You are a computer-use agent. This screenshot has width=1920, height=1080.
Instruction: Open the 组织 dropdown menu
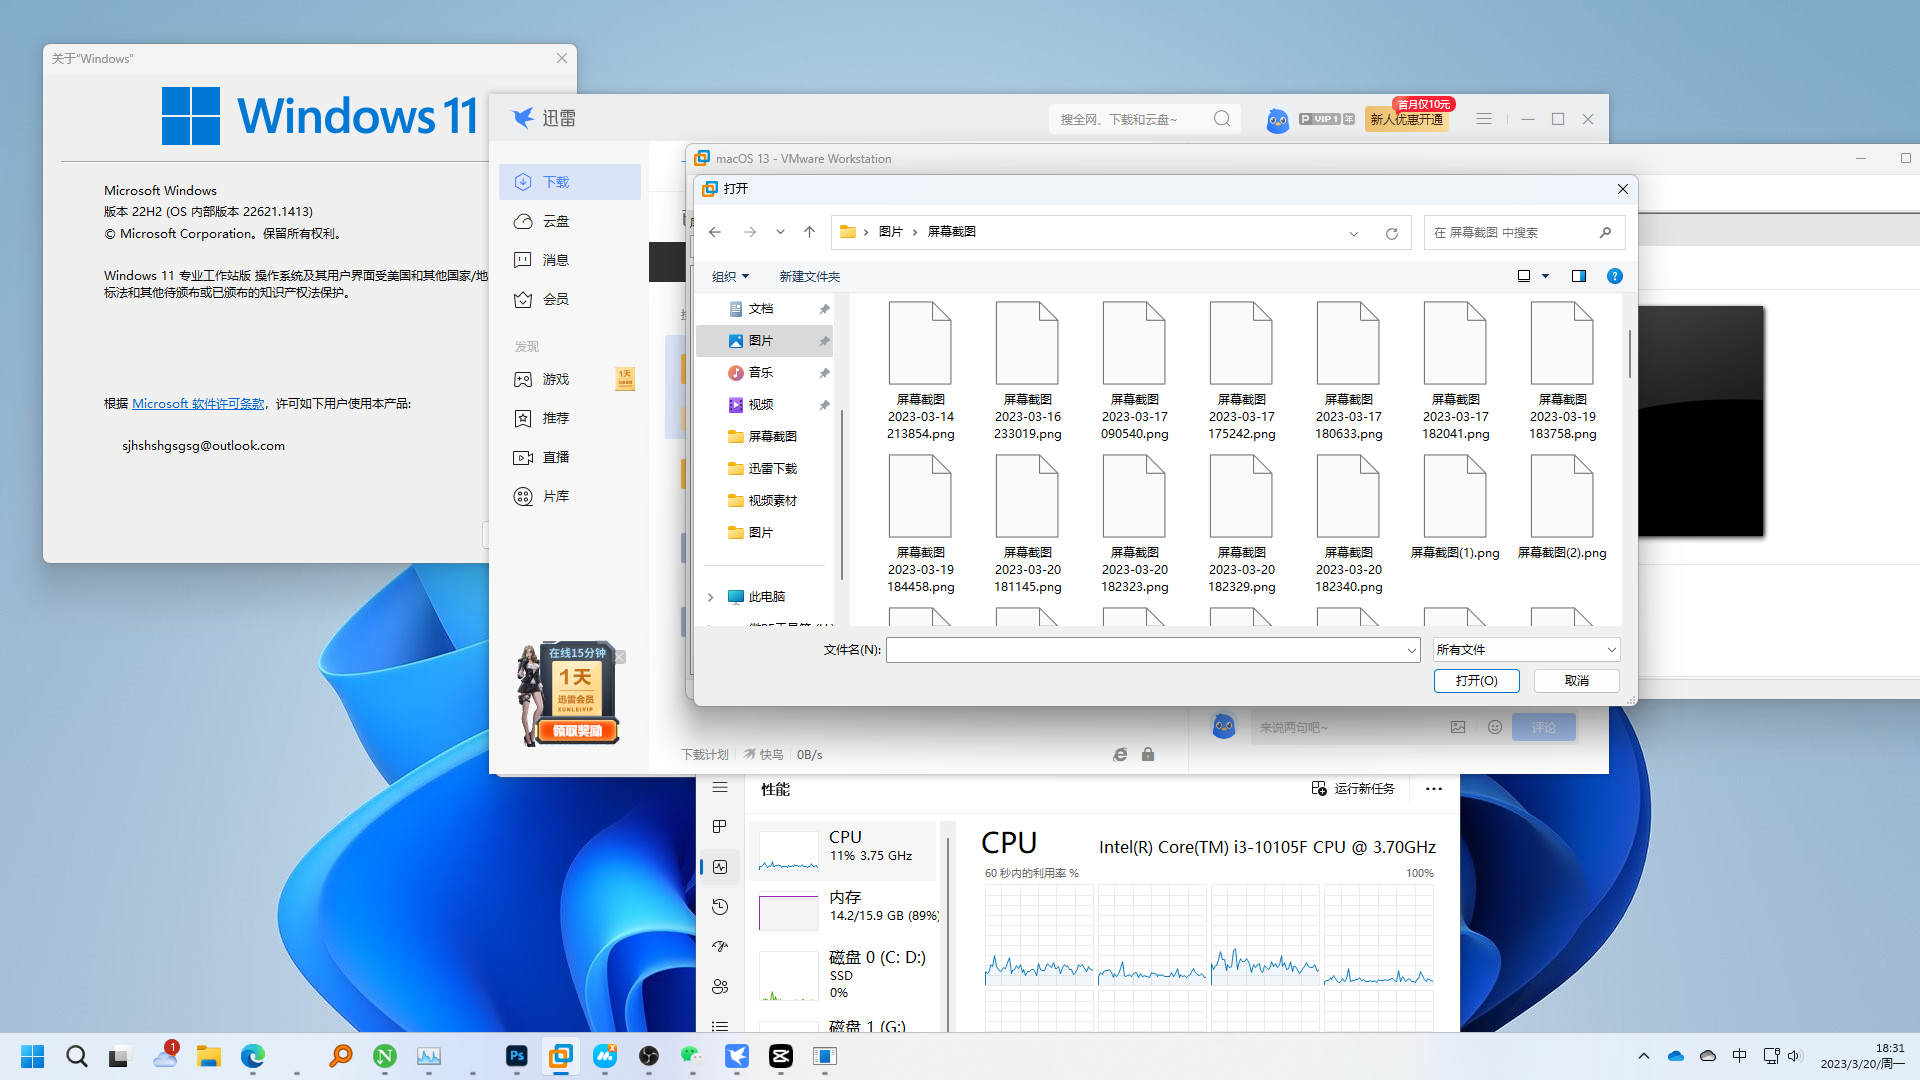pyautogui.click(x=730, y=276)
